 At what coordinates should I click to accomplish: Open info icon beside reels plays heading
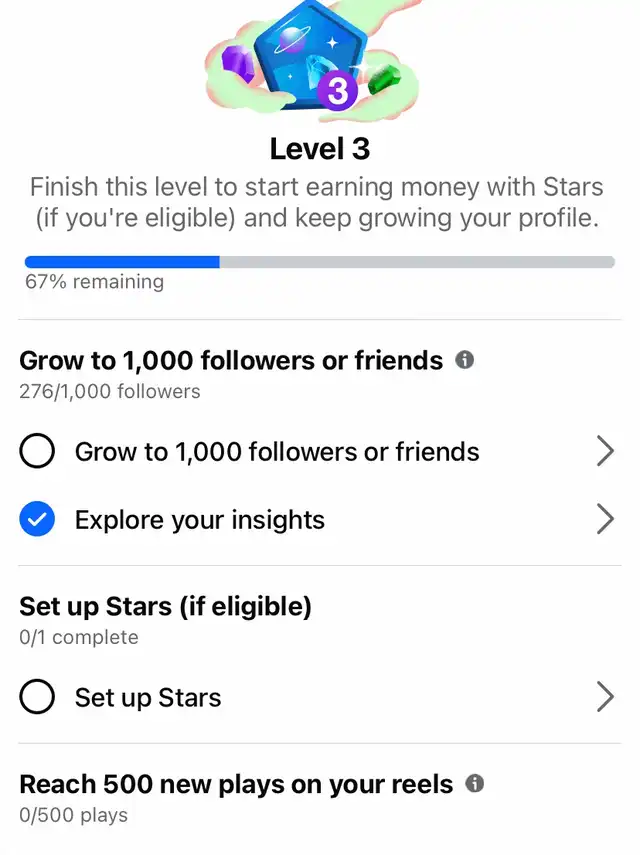pyautogui.click(x=475, y=784)
